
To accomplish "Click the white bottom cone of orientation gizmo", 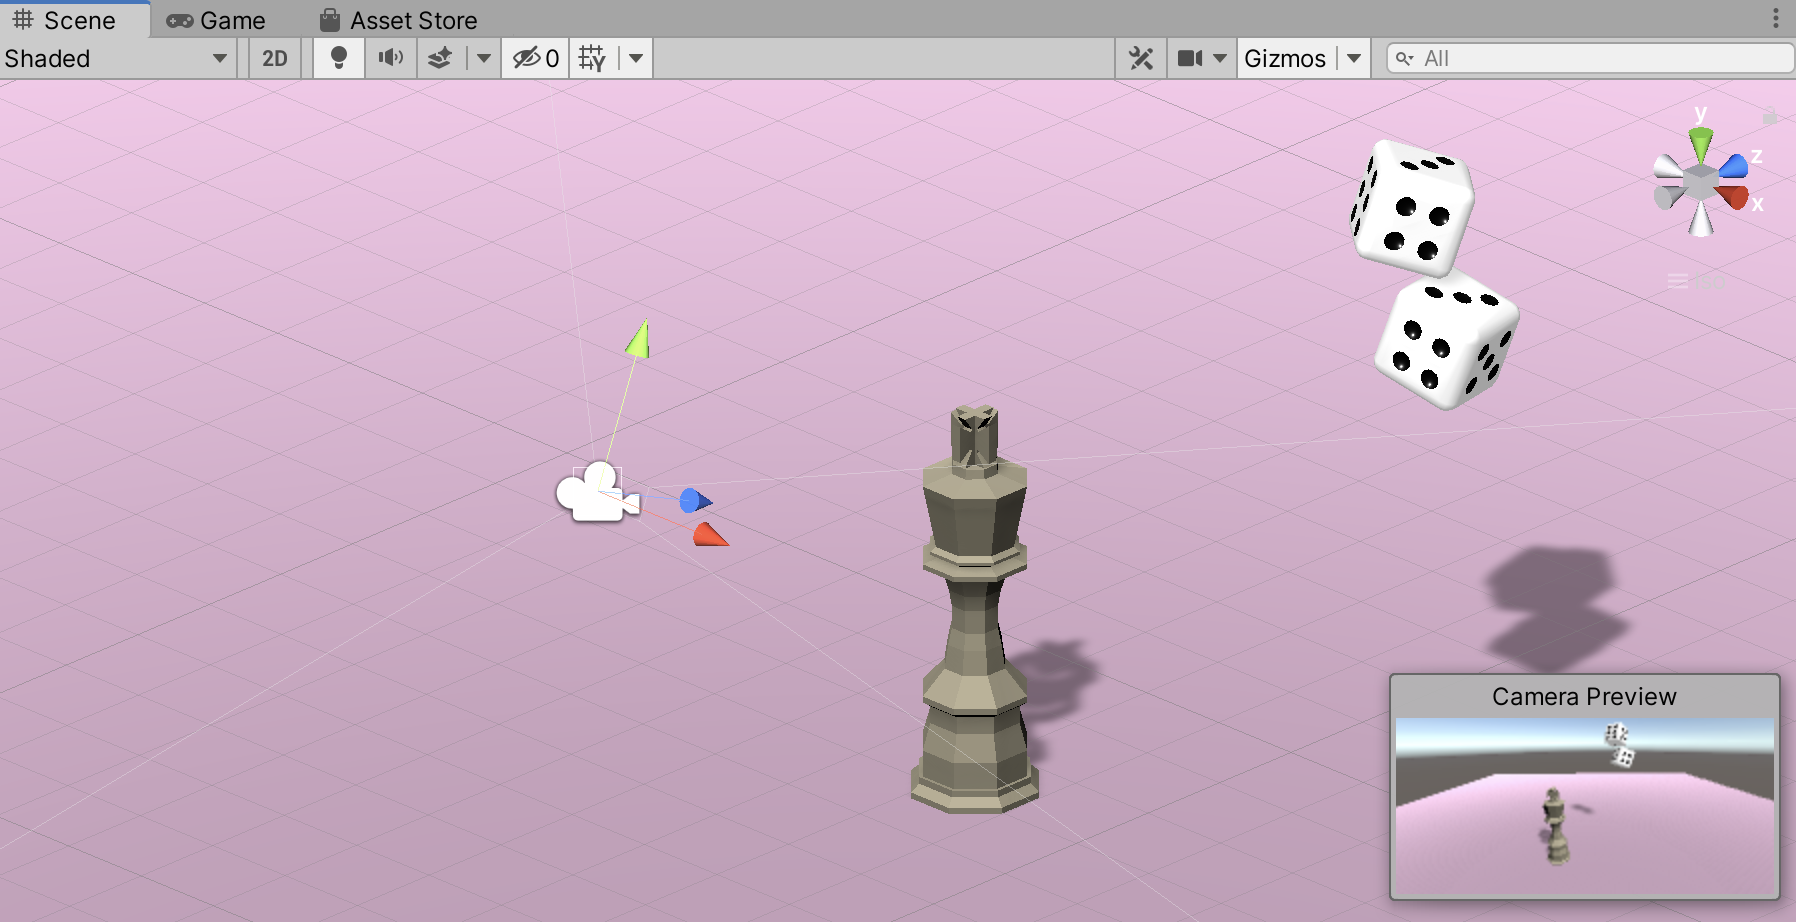I will 1701,219.
